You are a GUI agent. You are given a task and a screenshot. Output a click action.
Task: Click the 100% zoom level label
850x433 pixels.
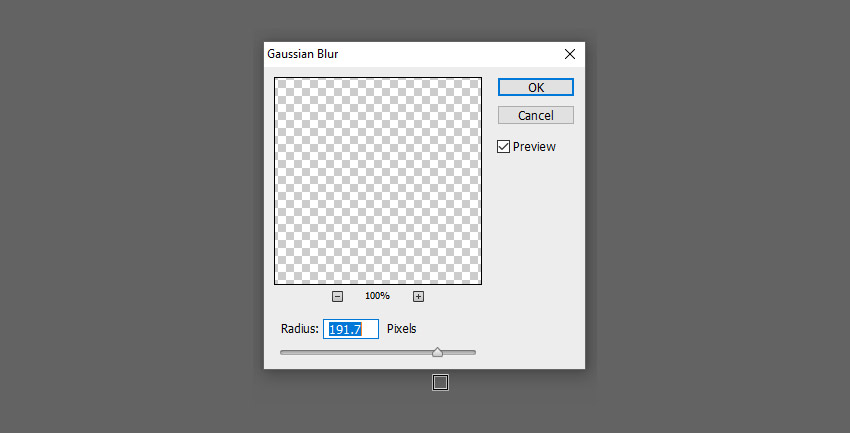point(377,296)
